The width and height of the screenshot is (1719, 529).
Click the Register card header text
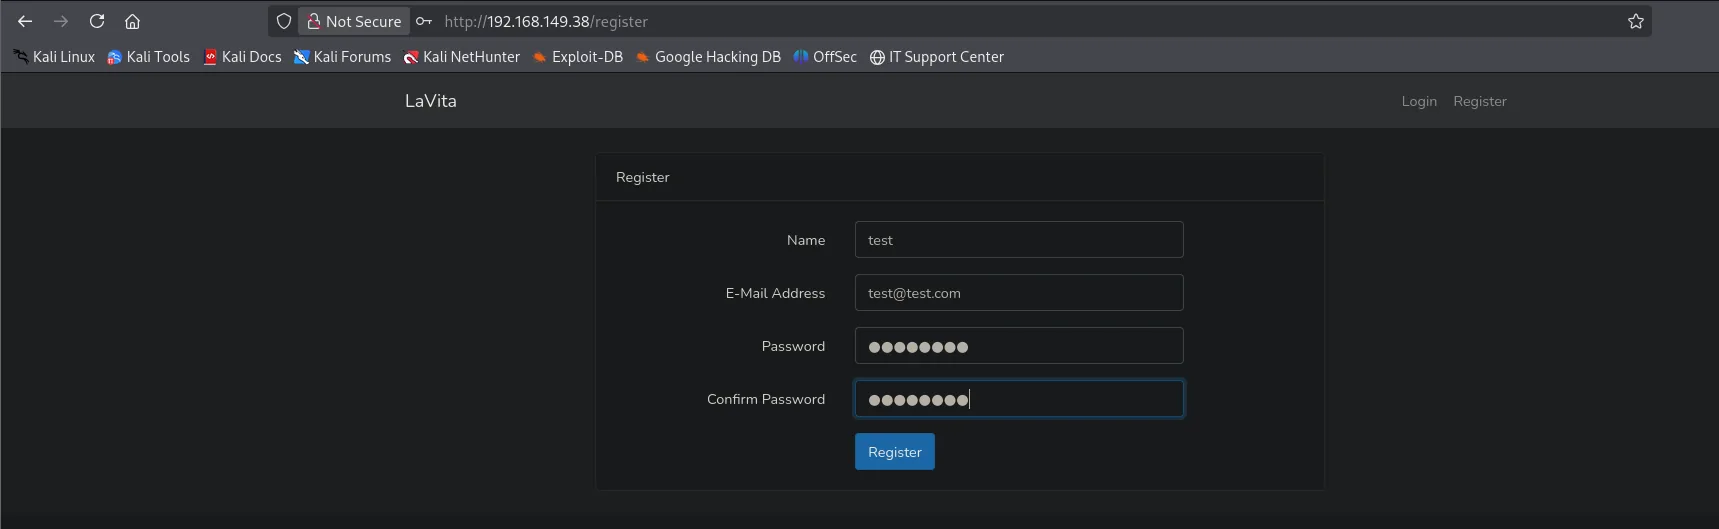point(643,177)
